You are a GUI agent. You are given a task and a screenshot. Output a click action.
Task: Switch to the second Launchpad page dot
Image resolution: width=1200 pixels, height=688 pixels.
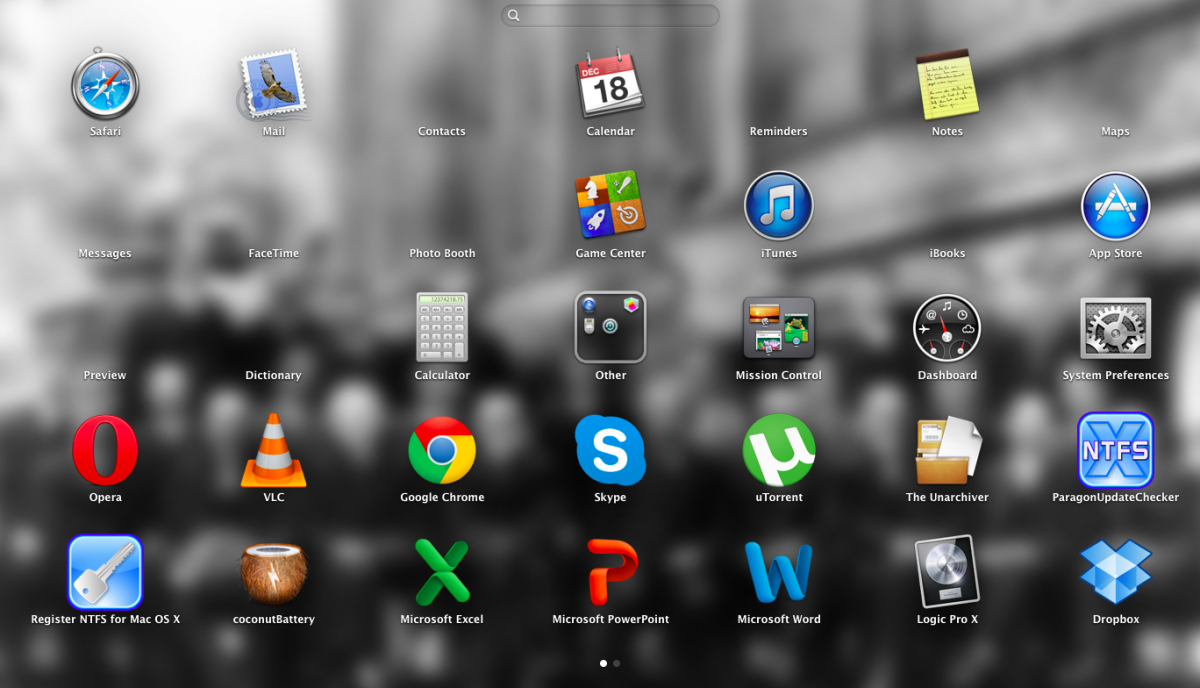coord(617,663)
